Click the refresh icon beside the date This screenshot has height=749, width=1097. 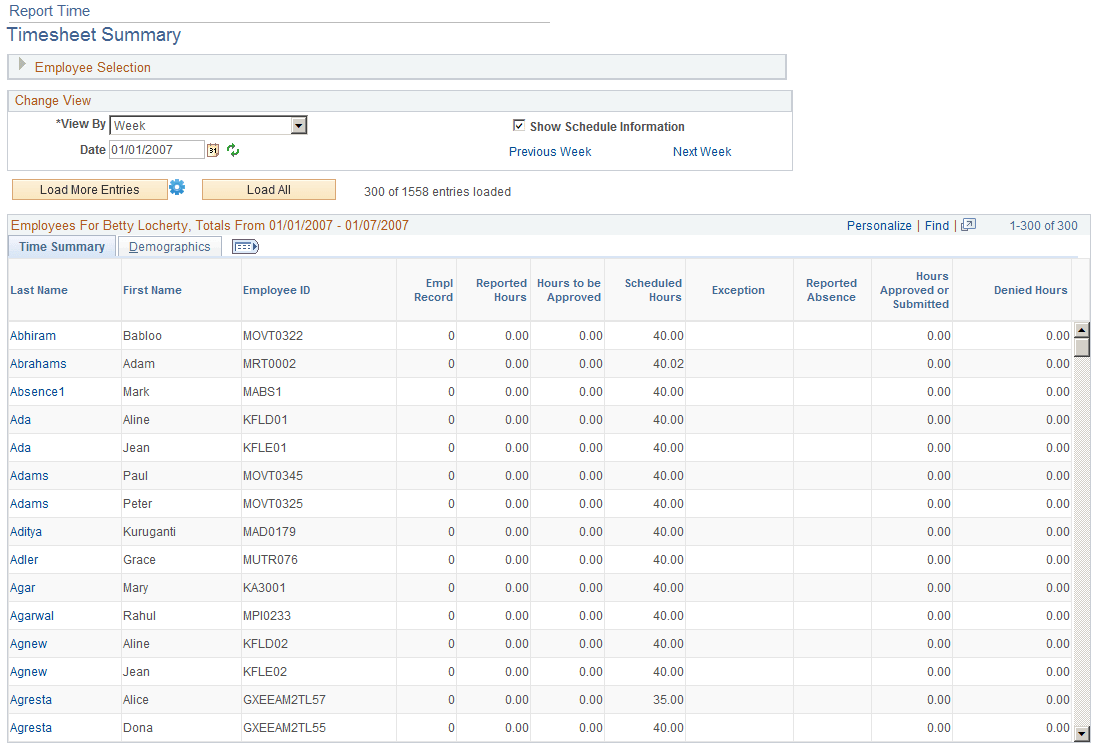click(232, 149)
